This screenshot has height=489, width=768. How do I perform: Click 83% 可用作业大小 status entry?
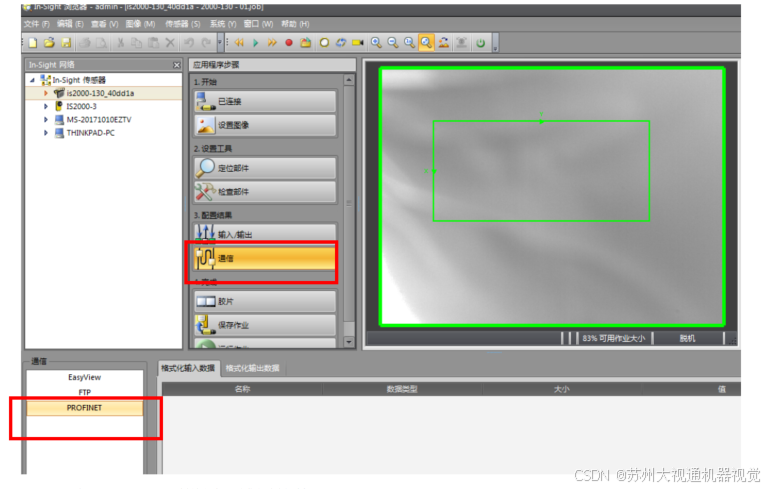[x=614, y=338]
